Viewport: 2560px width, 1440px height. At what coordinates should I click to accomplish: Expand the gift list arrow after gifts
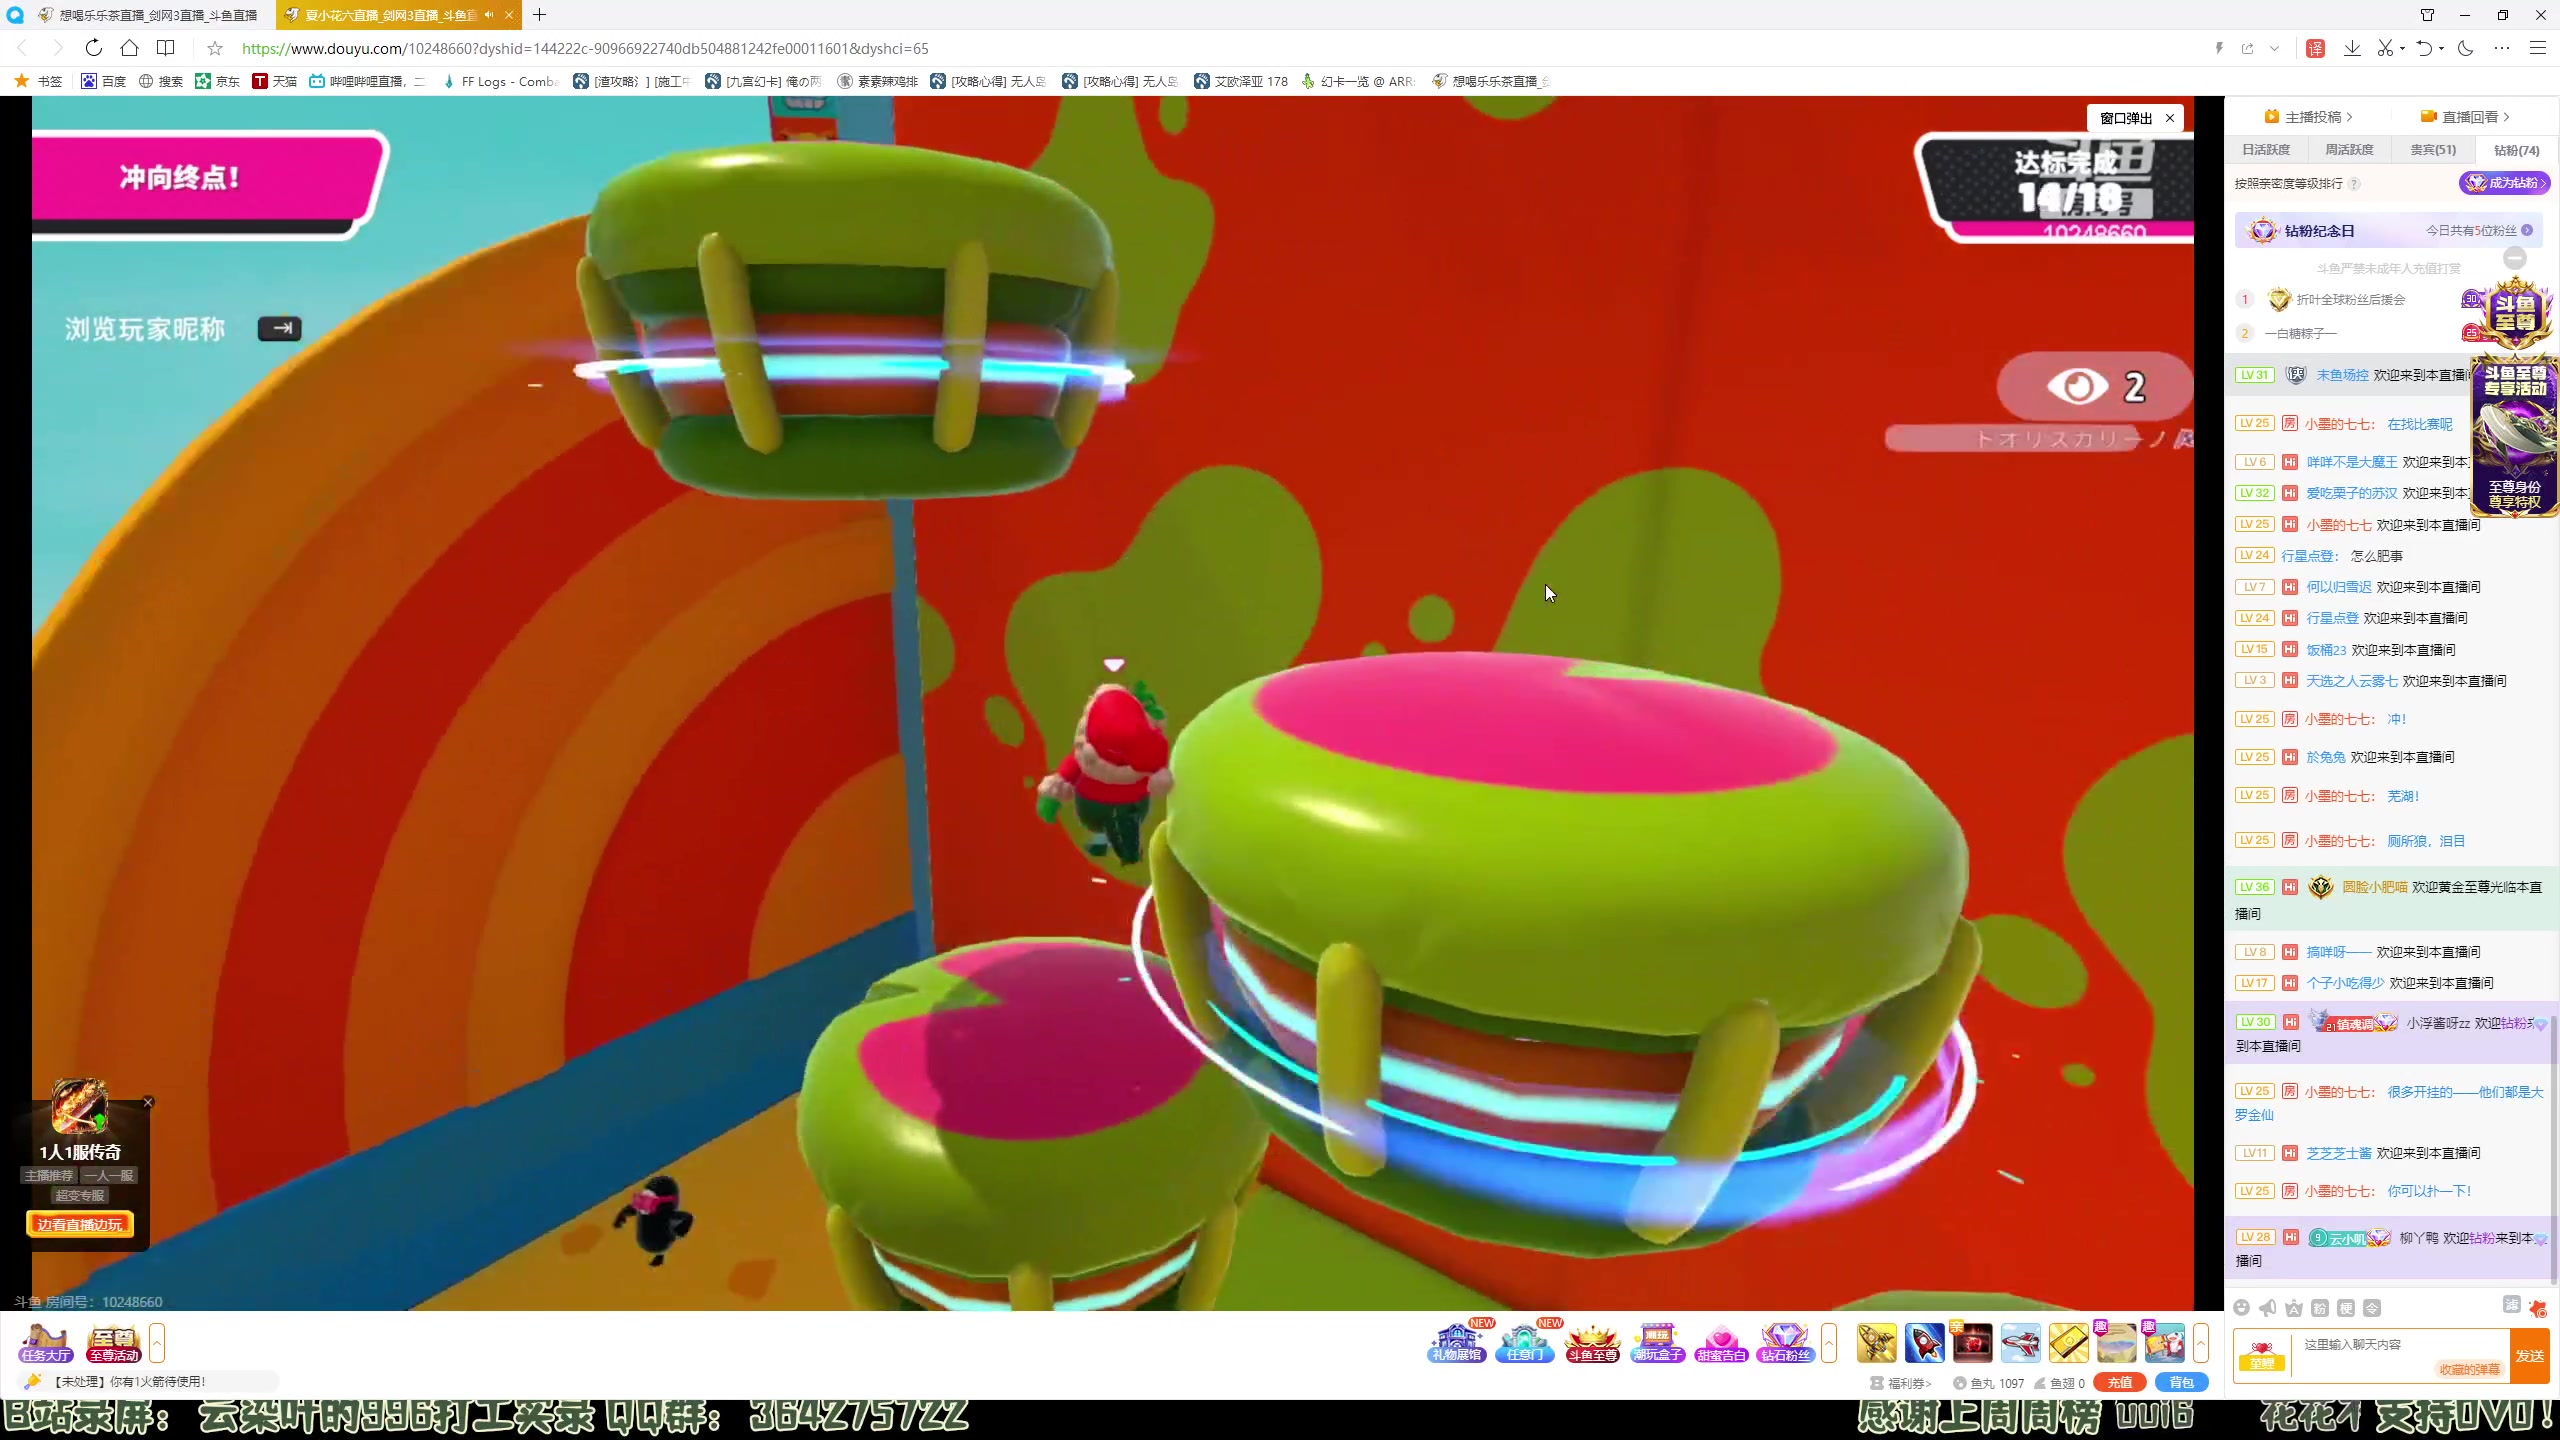point(2201,1343)
